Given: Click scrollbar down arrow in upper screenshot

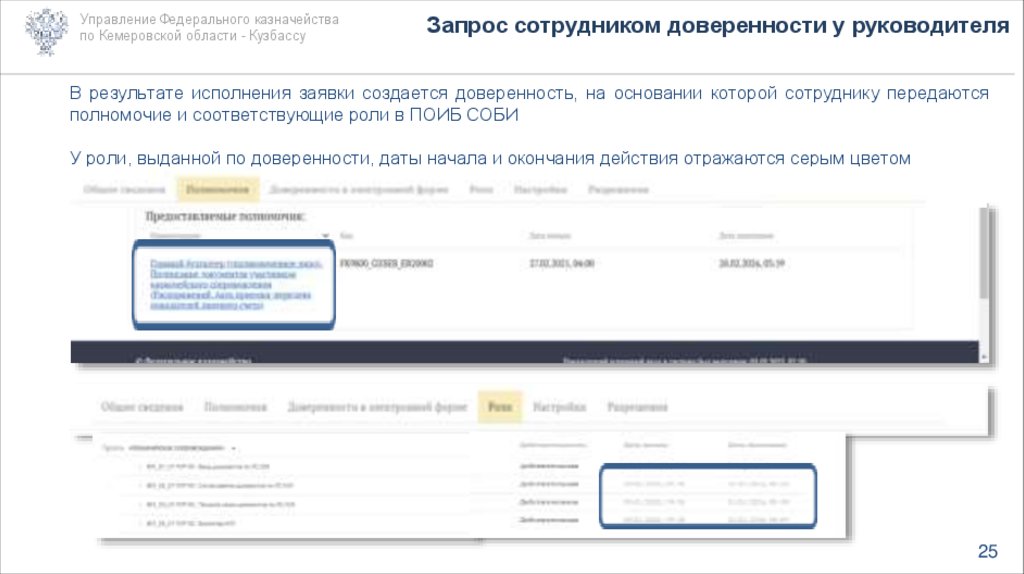Looking at the screenshot, I should click(984, 357).
